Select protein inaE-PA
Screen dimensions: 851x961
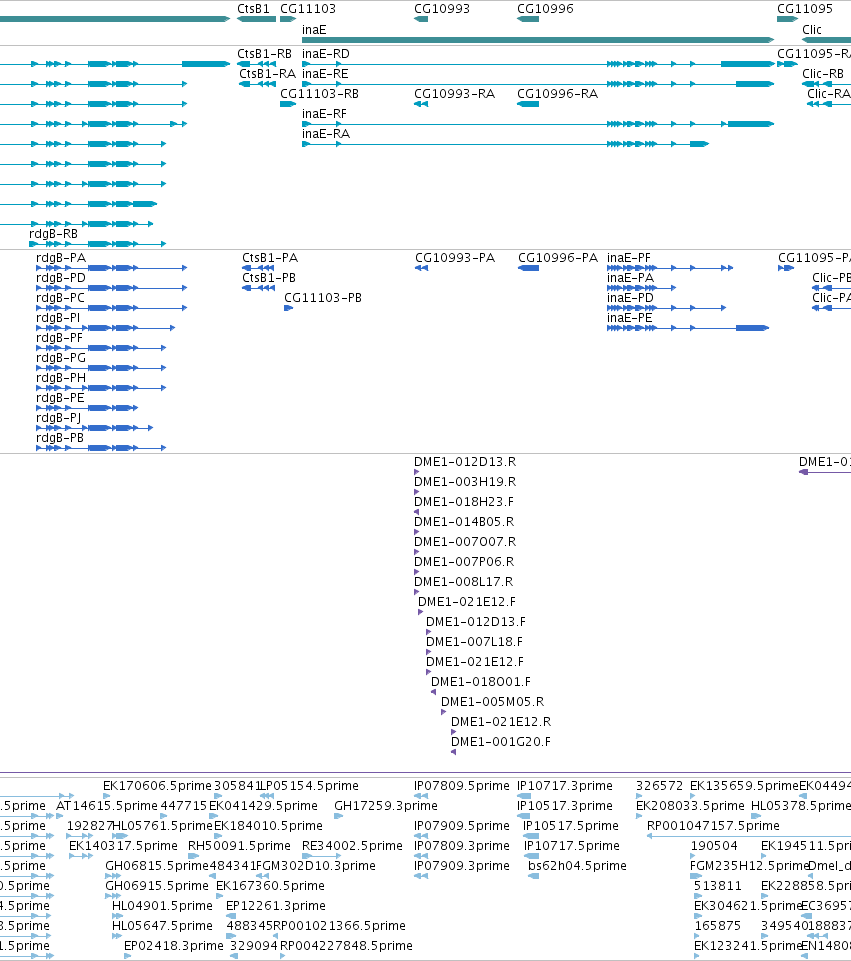(641, 288)
